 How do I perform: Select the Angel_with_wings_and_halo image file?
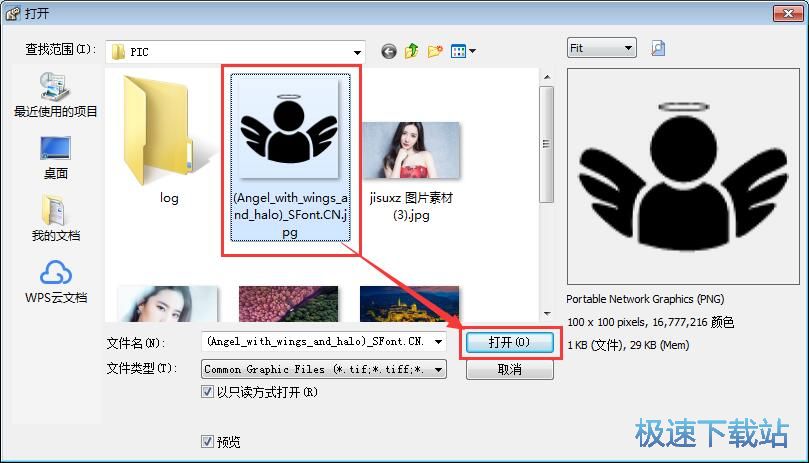[290, 157]
